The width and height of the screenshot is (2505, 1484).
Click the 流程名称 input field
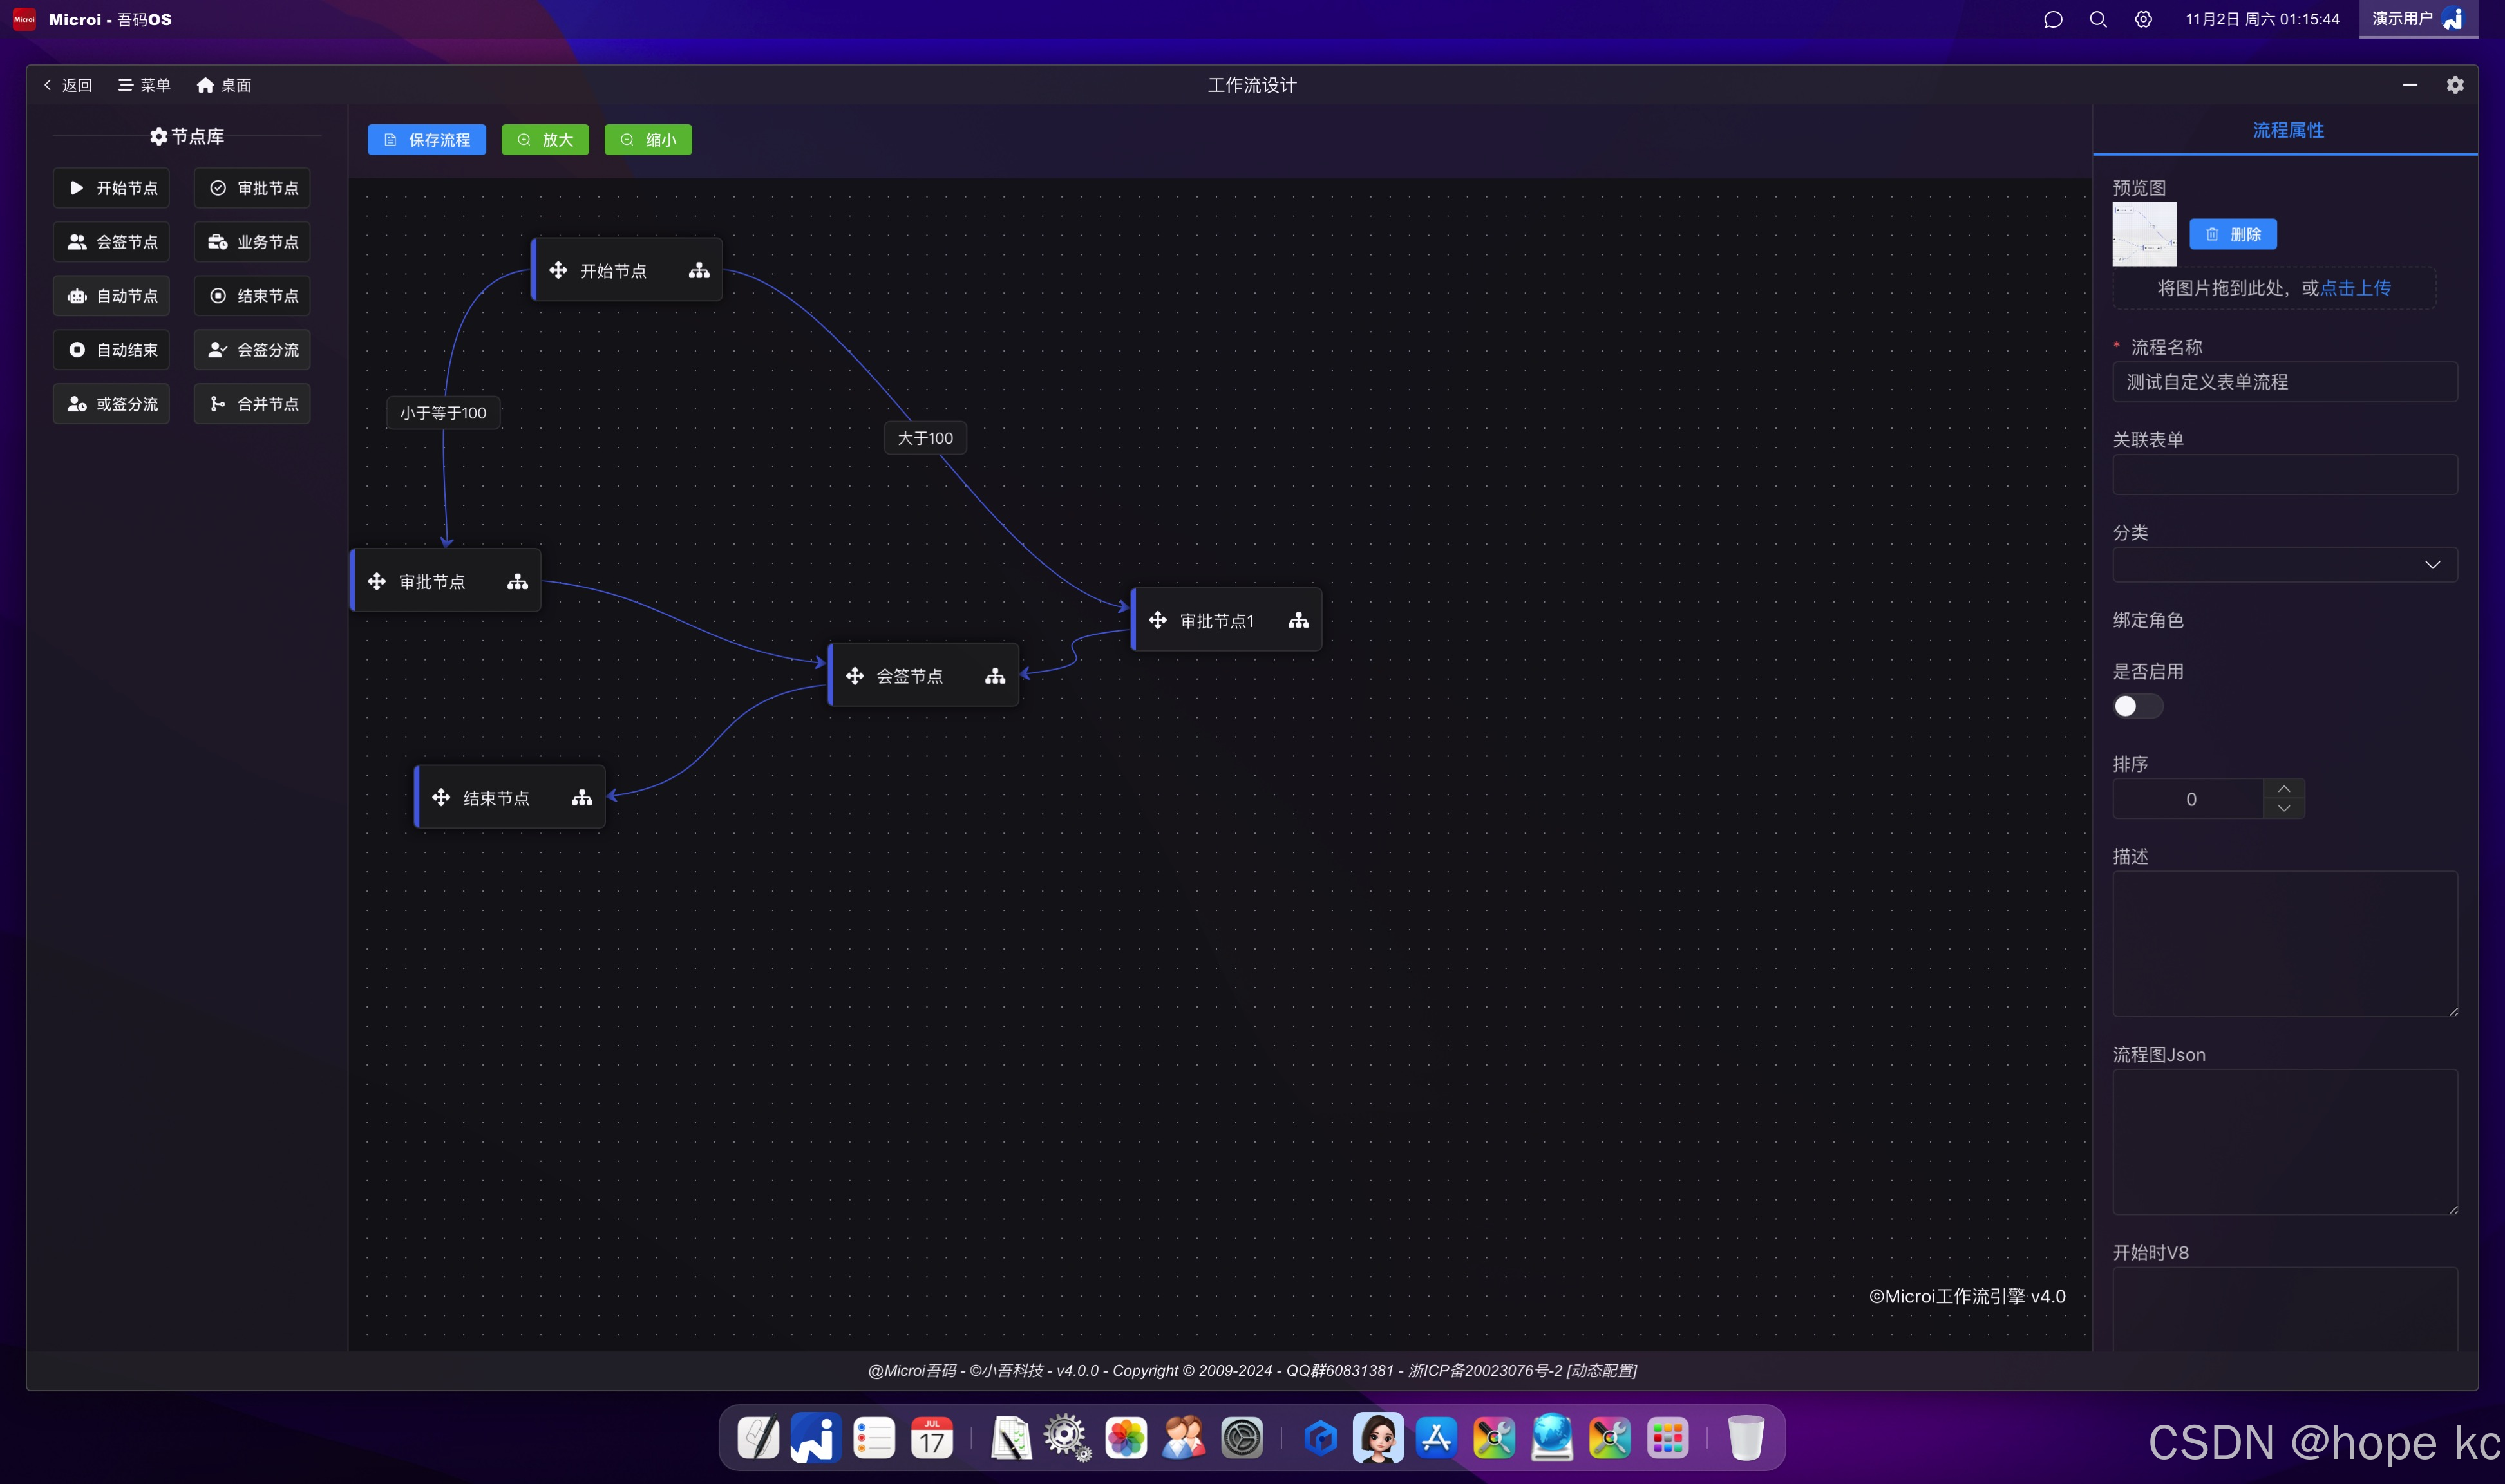pos(2284,382)
